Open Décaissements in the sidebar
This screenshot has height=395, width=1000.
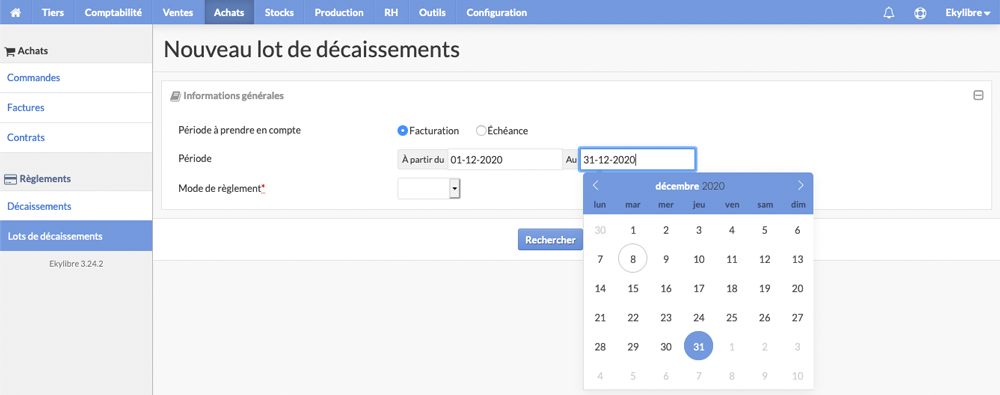76,206
